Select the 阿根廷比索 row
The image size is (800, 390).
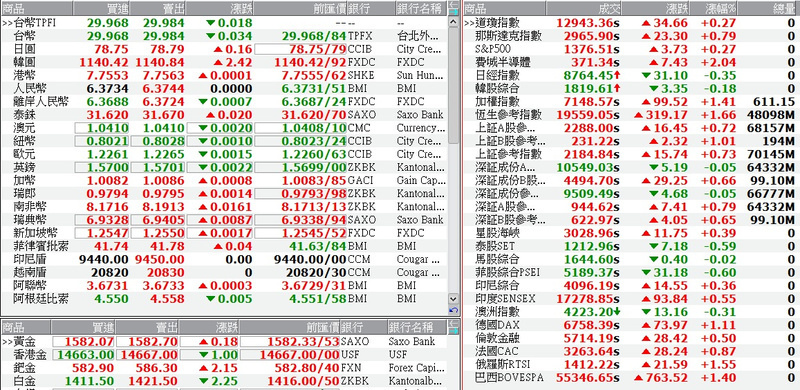pos(223,299)
